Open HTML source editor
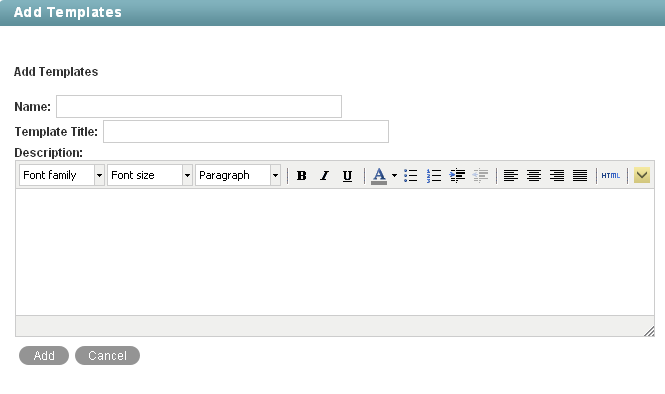665x394 pixels. click(611, 175)
